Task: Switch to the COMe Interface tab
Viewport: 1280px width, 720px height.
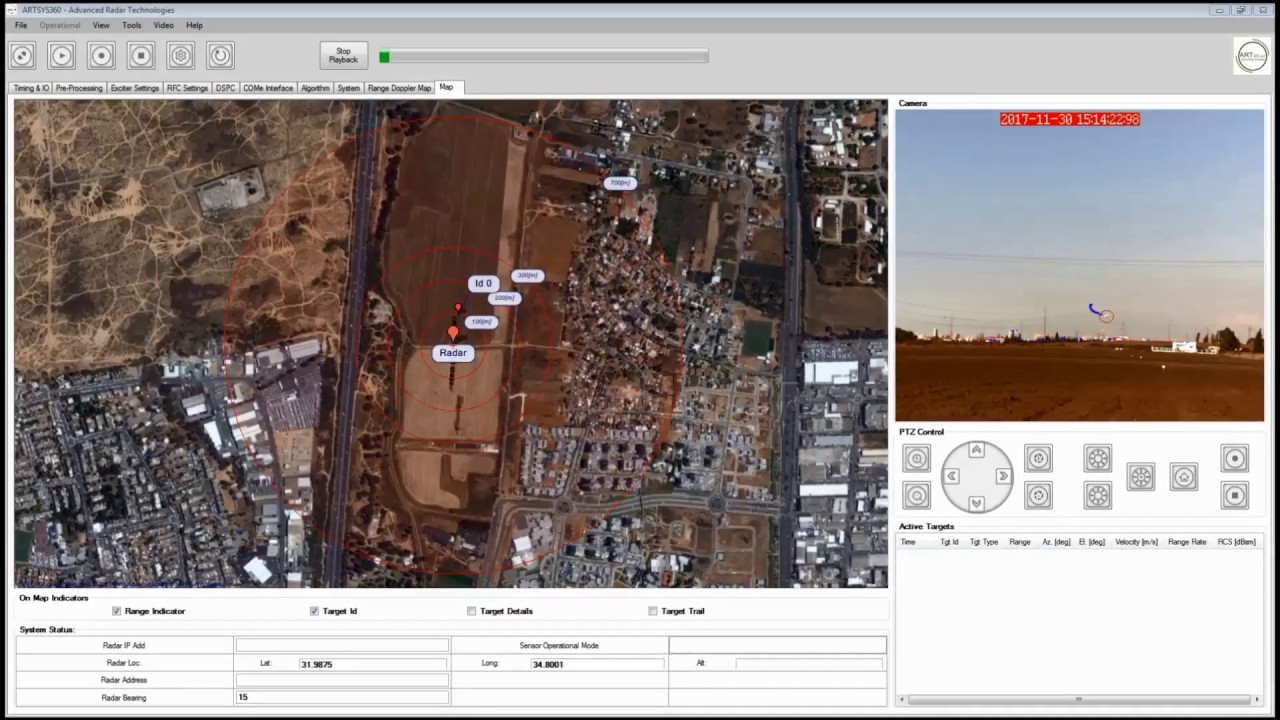Action: pos(268,88)
